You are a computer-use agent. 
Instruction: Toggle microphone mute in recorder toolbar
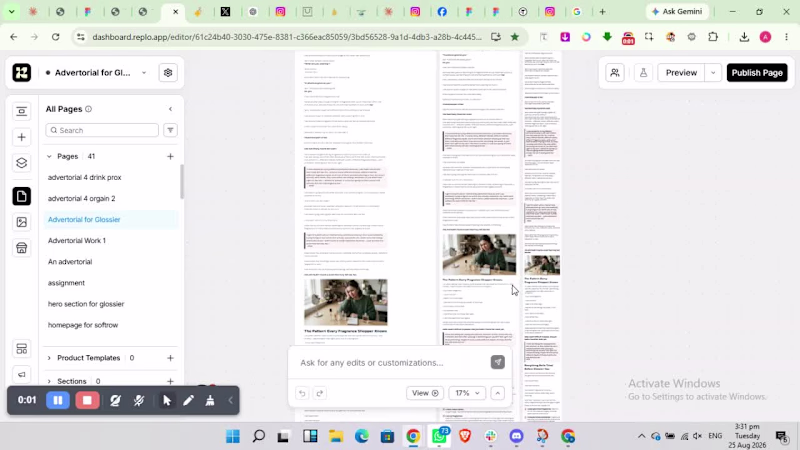tap(139, 401)
